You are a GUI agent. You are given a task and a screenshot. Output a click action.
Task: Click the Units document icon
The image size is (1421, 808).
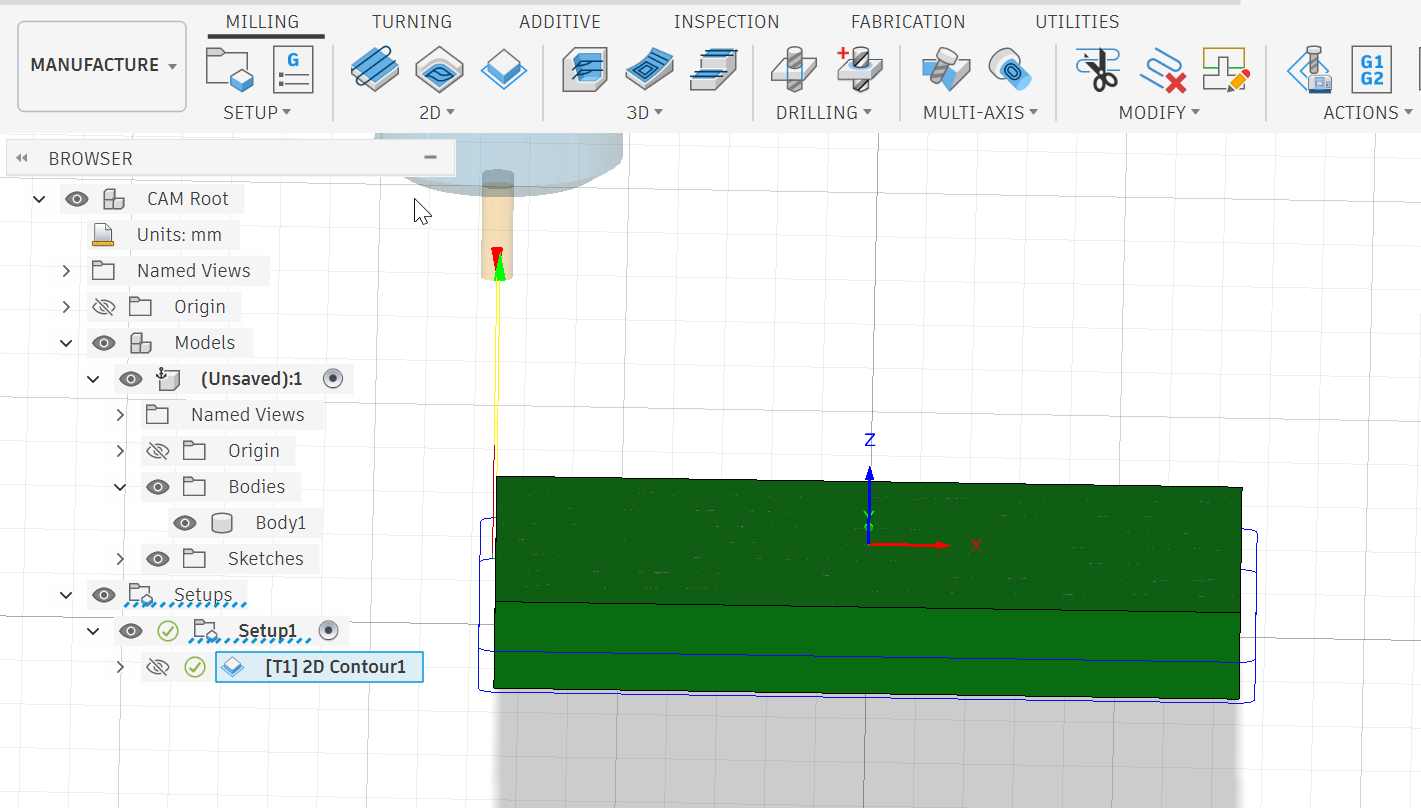(103, 235)
